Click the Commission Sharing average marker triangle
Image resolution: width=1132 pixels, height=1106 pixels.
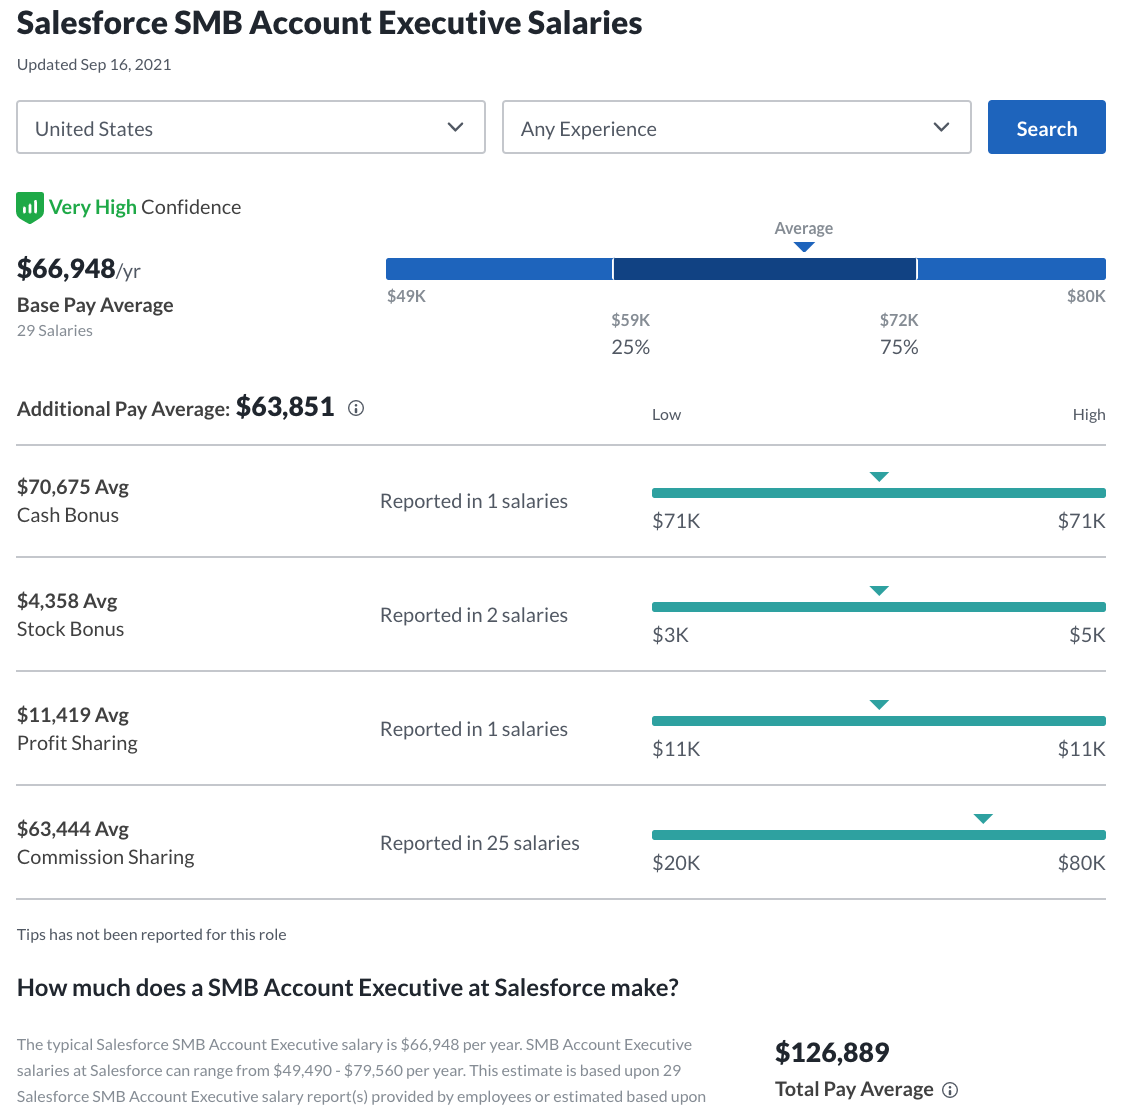pyautogui.click(x=983, y=819)
